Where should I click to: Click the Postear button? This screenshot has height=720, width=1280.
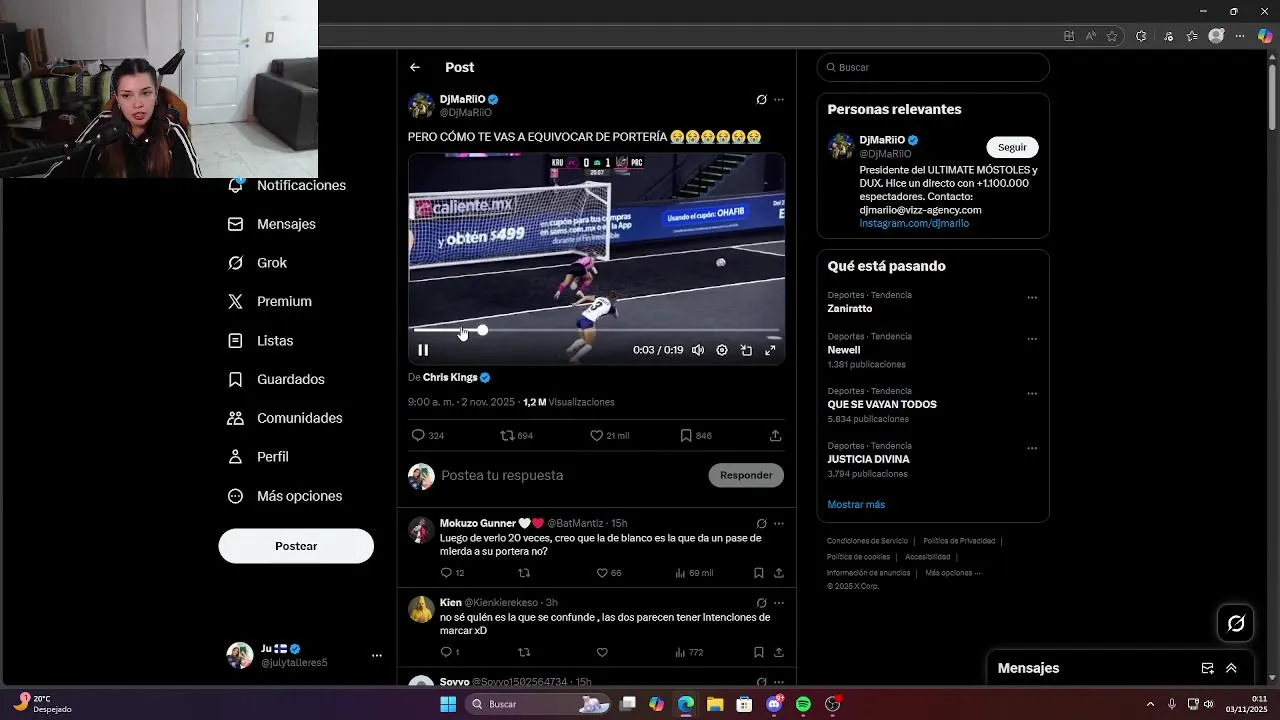[x=296, y=546]
